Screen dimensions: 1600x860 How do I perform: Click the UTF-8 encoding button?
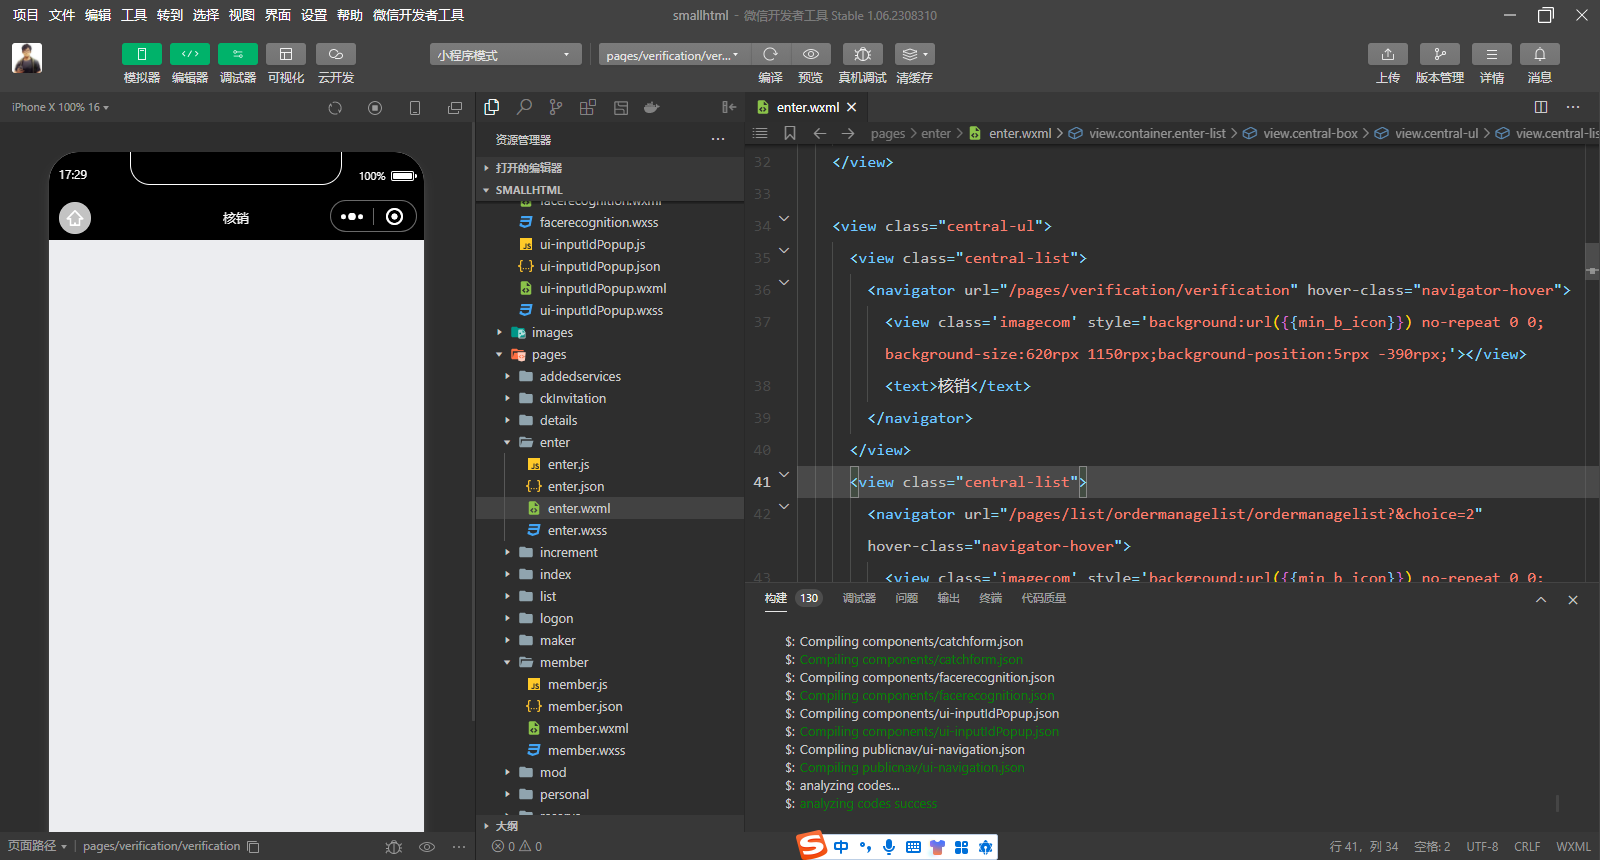click(x=1481, y=847)
